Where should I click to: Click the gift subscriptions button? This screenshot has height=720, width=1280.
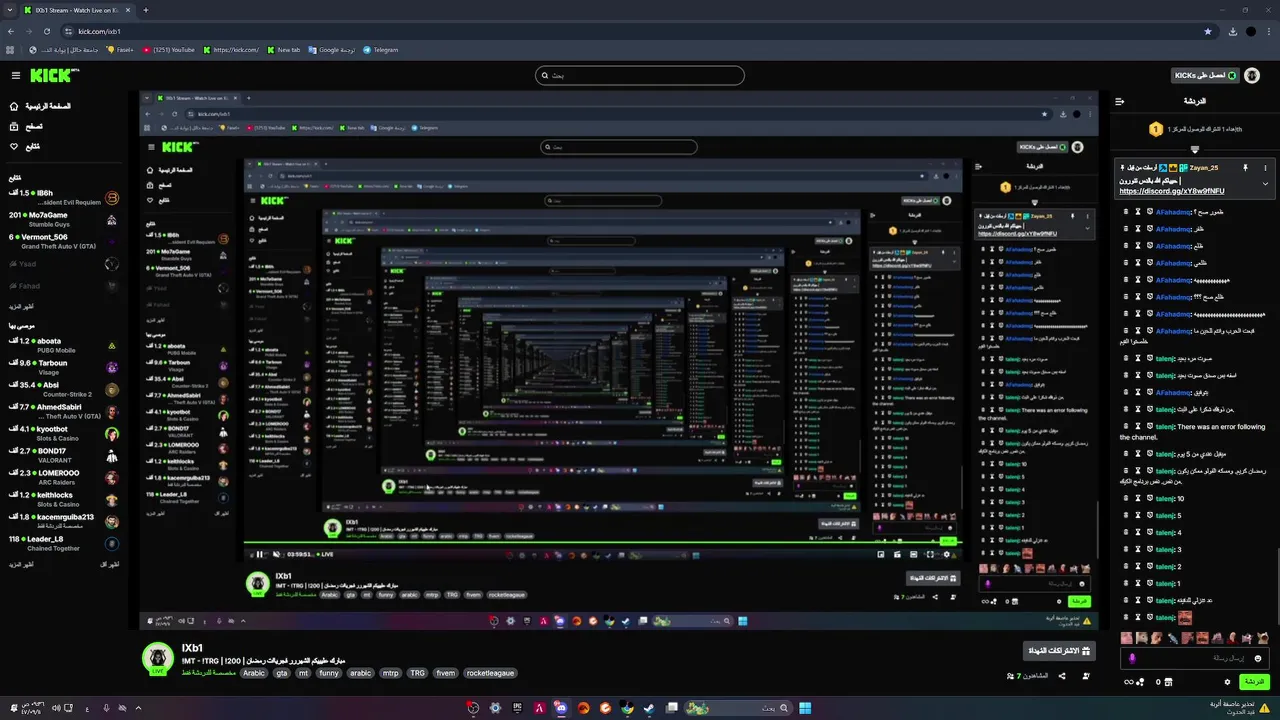pyautogui.click(x=1060, y=651)
